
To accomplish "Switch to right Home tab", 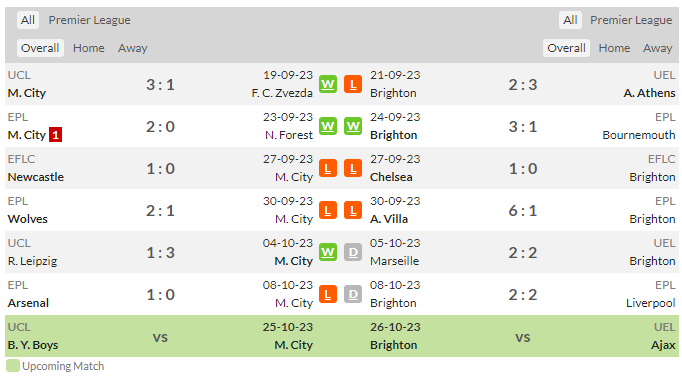I will tap(614, 48).
